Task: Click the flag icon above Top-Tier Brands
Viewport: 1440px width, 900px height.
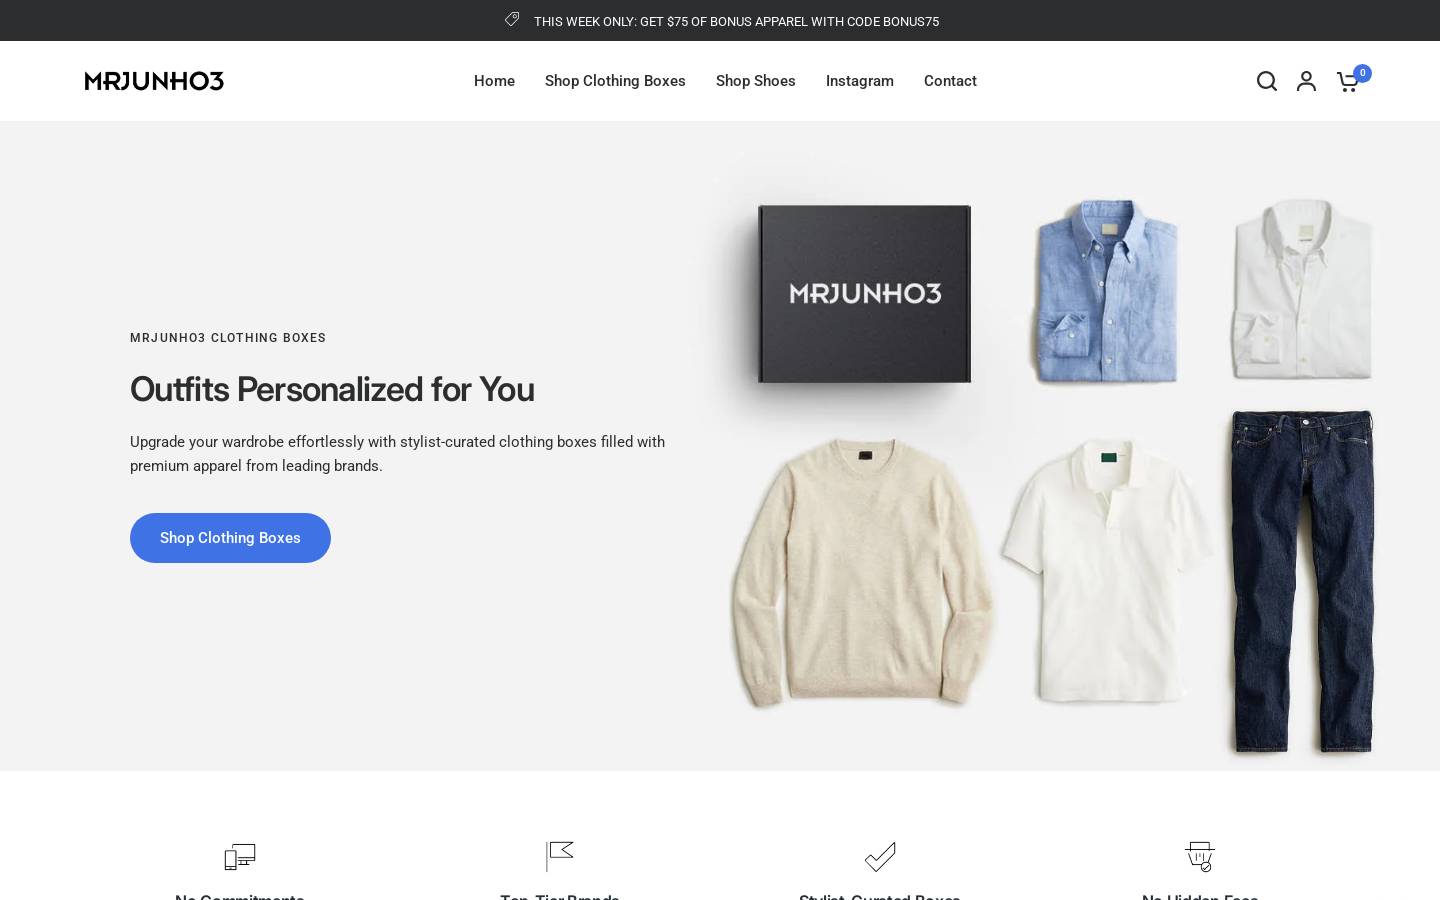Action: (560, 856)
